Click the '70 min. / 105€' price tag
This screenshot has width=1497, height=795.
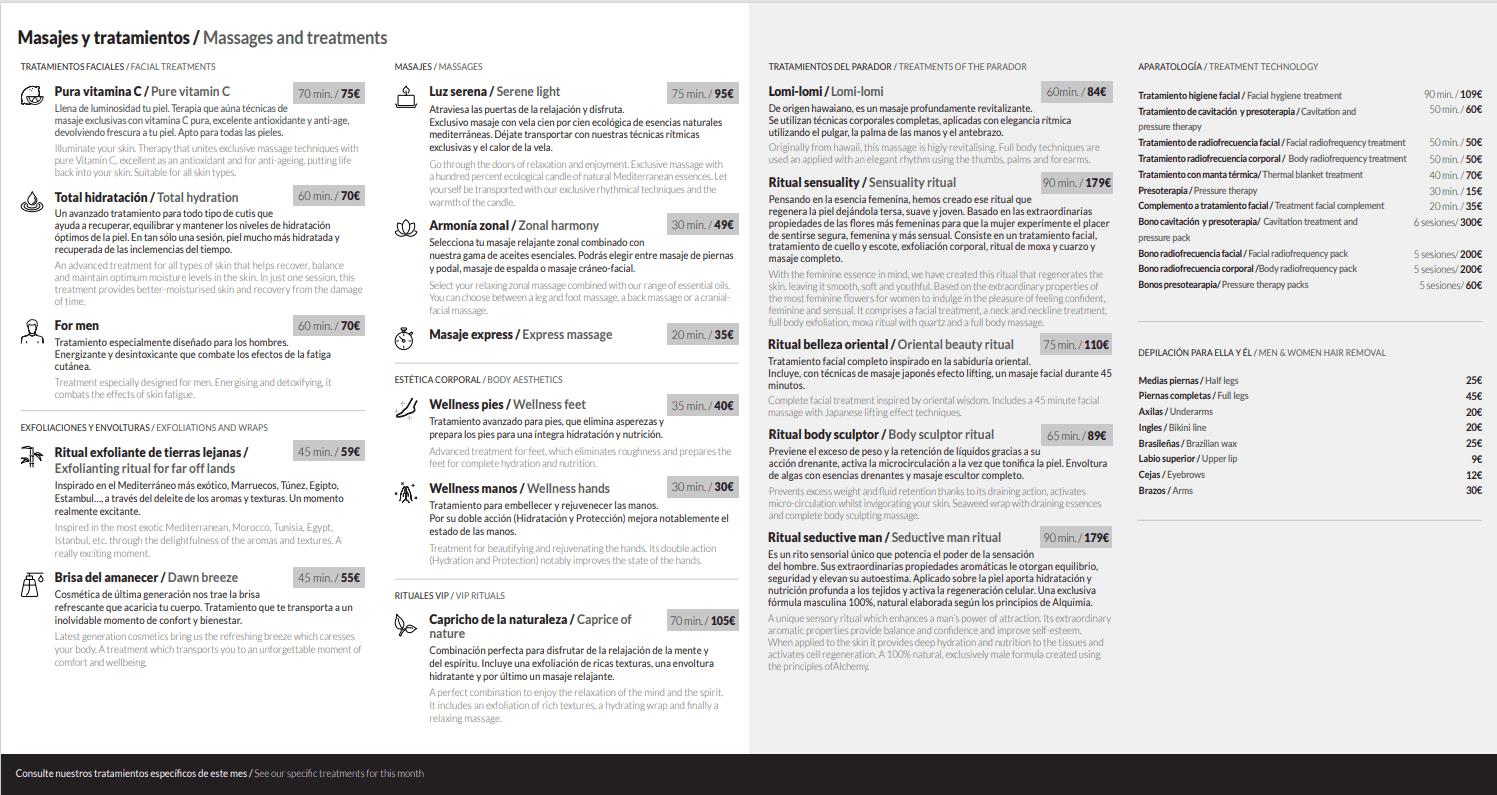pos(703,621)
